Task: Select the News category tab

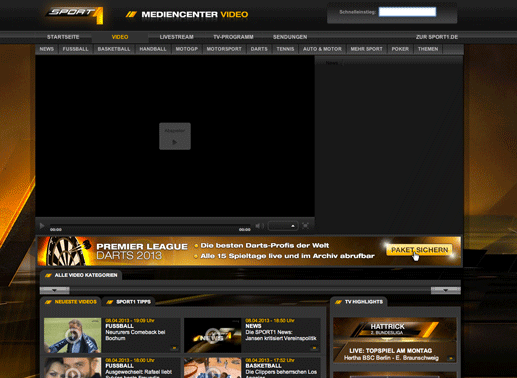Action: pos(47,49)
